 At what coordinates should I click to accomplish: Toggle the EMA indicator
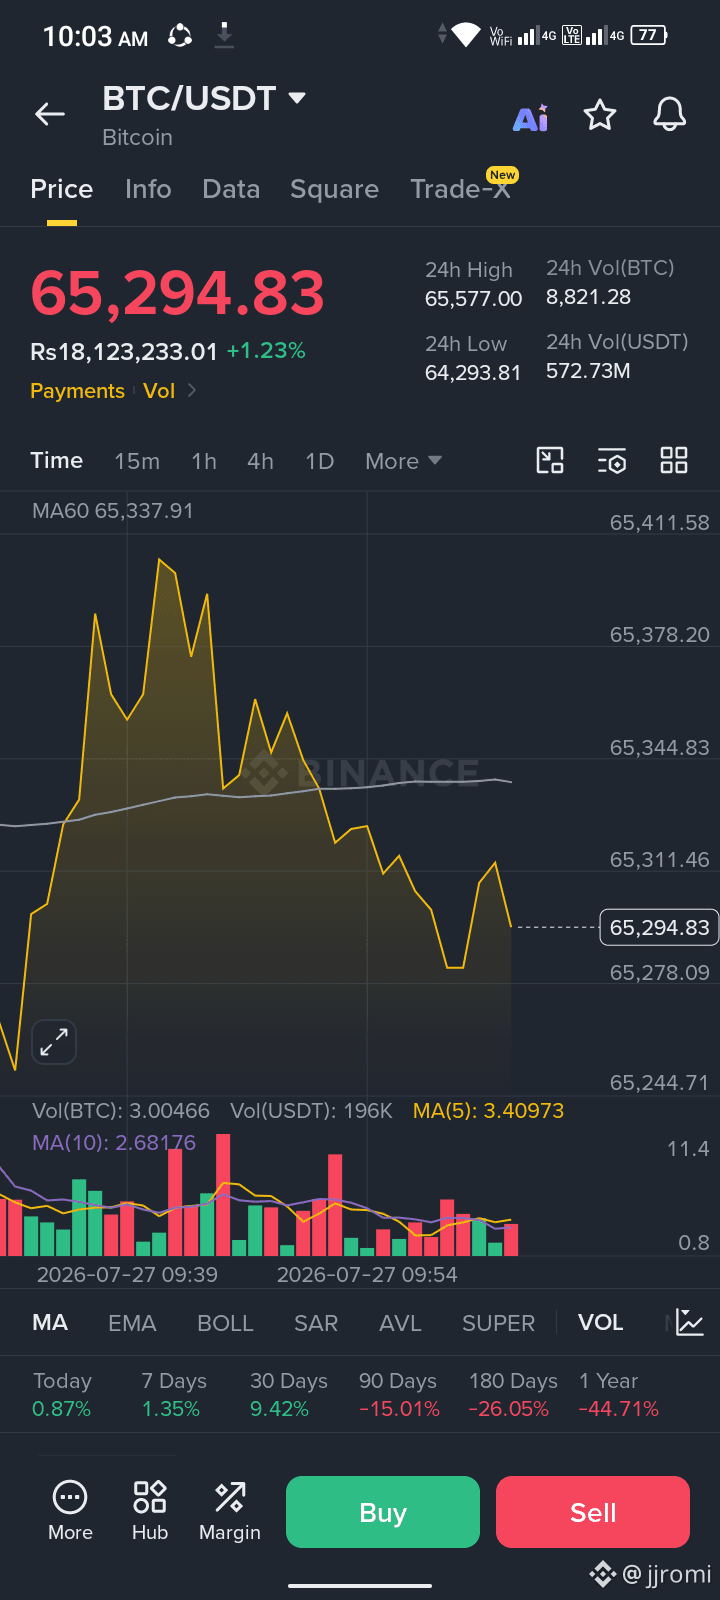(132, 1323)
